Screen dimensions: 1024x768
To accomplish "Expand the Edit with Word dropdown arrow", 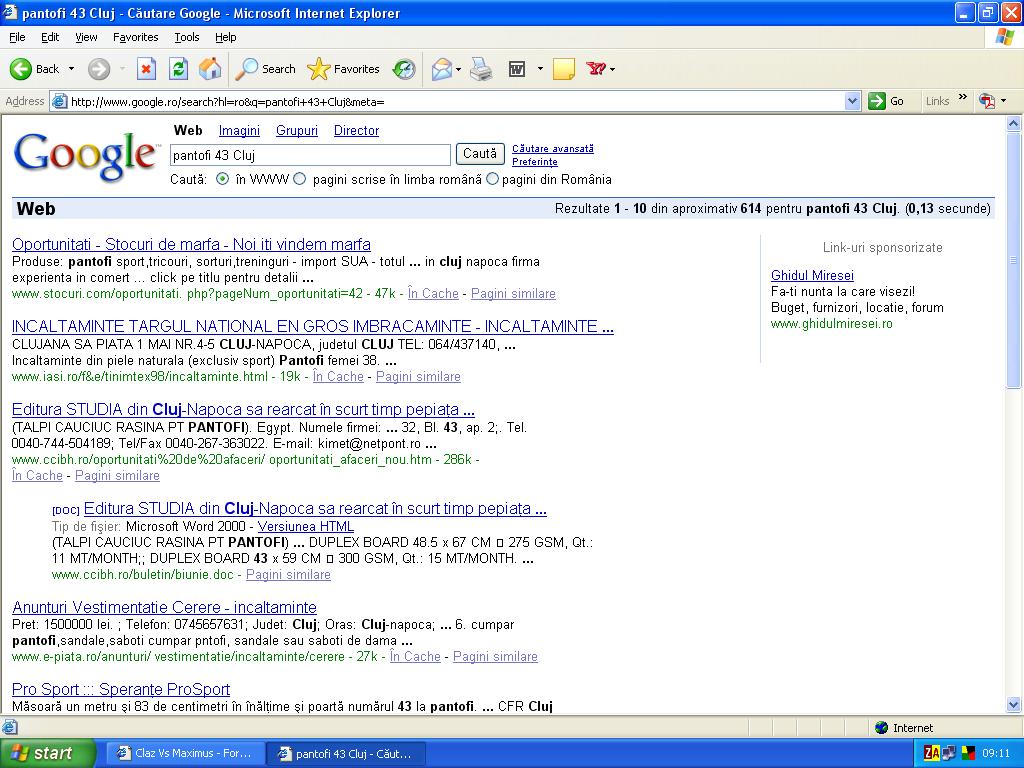I will pyautogui.click(x=540, y=69).
